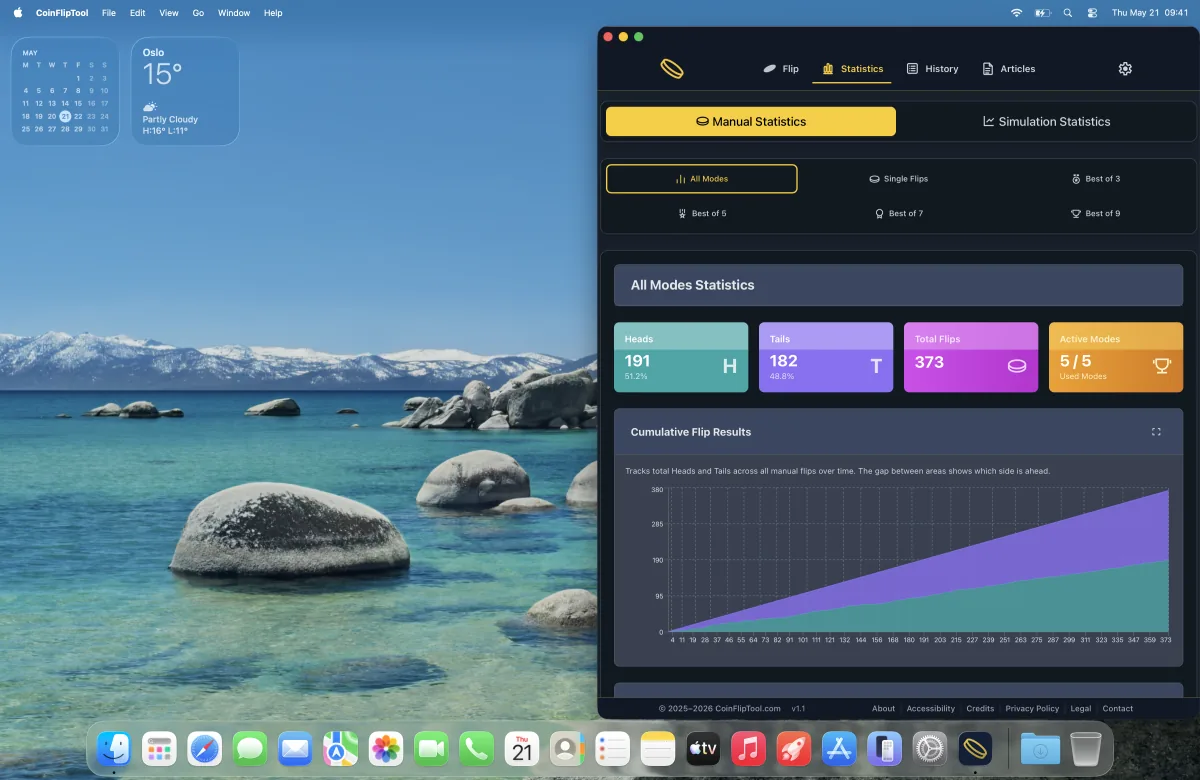Open the Help menu
The image size is (1200, 780).
[x=273, y=13]
